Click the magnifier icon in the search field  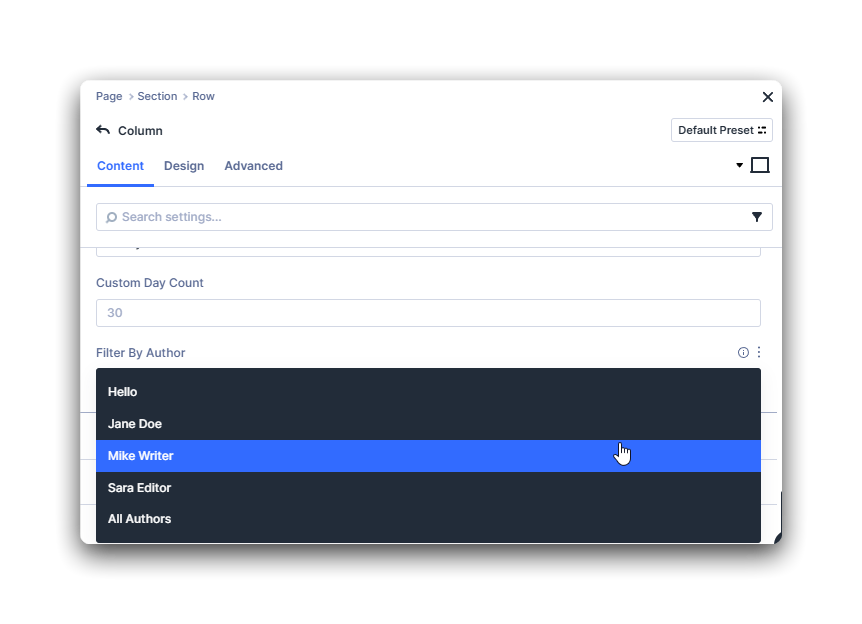pos(110,217)
